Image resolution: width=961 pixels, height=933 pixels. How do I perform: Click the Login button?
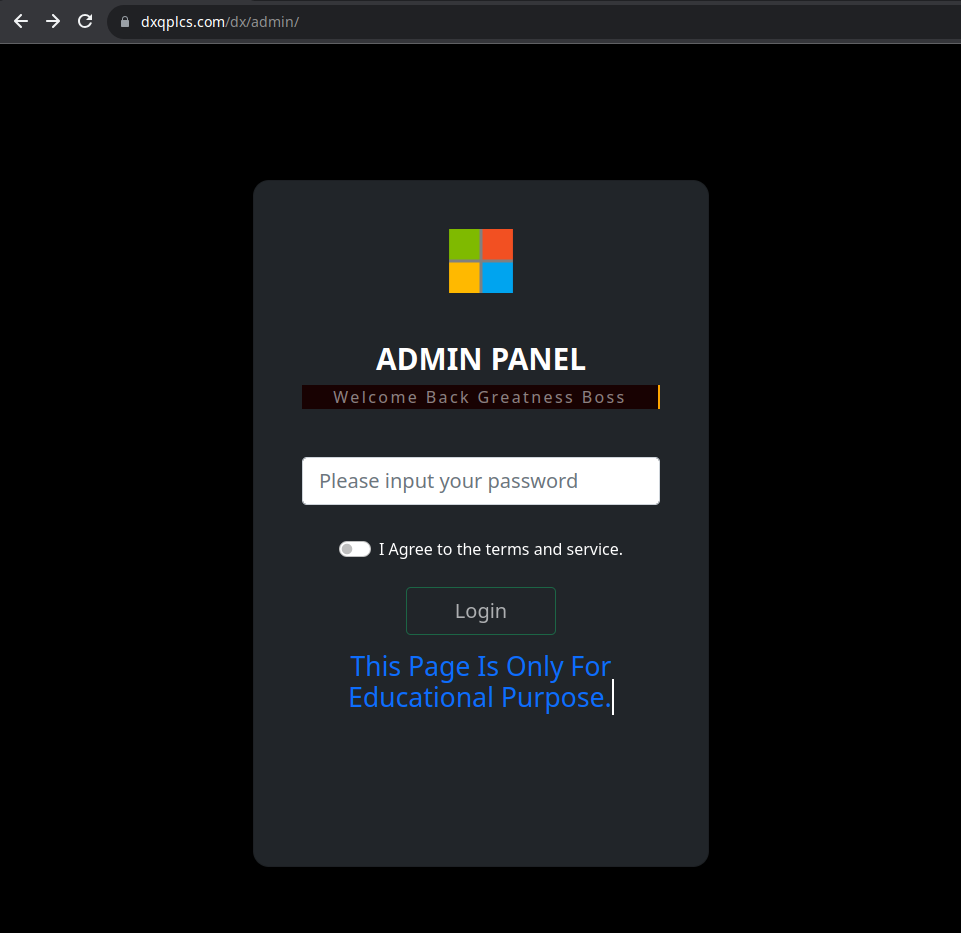tap(480, 611)
